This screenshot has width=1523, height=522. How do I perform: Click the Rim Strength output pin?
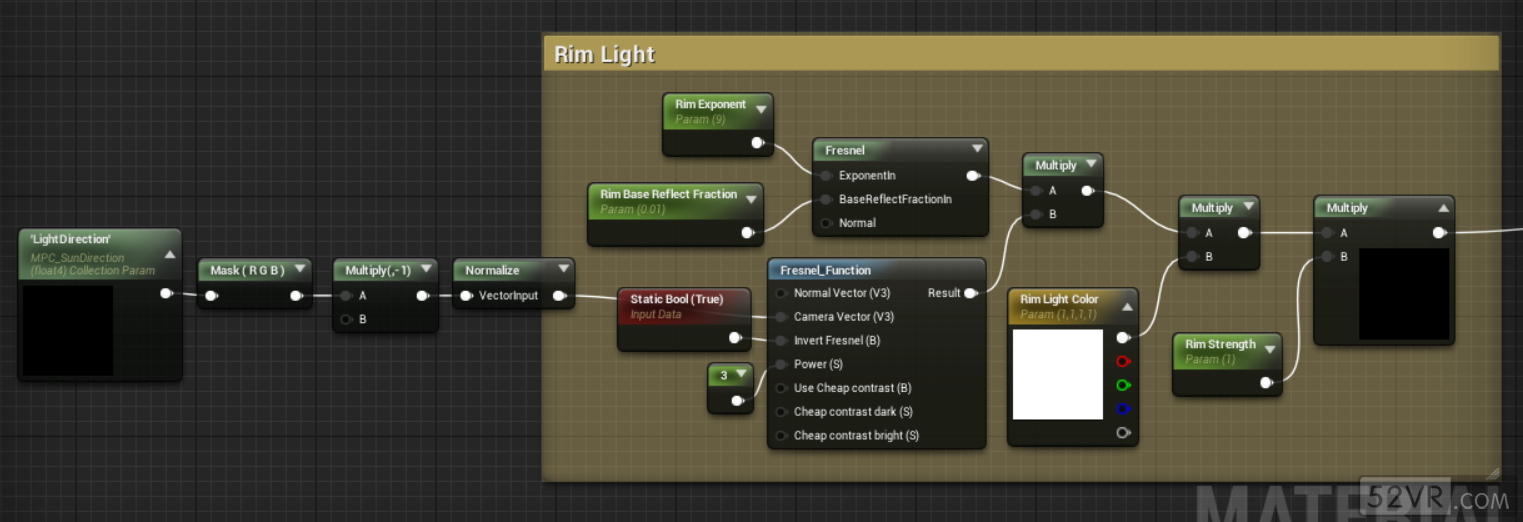click(x=1266, y=383)
